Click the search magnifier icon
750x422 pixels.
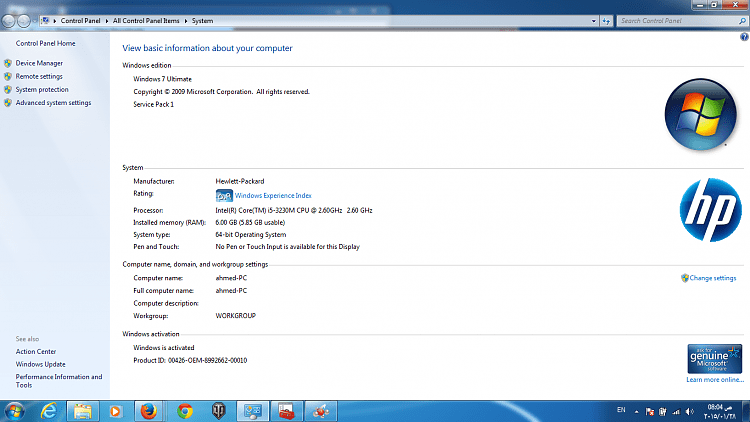[x=742, y=21]
